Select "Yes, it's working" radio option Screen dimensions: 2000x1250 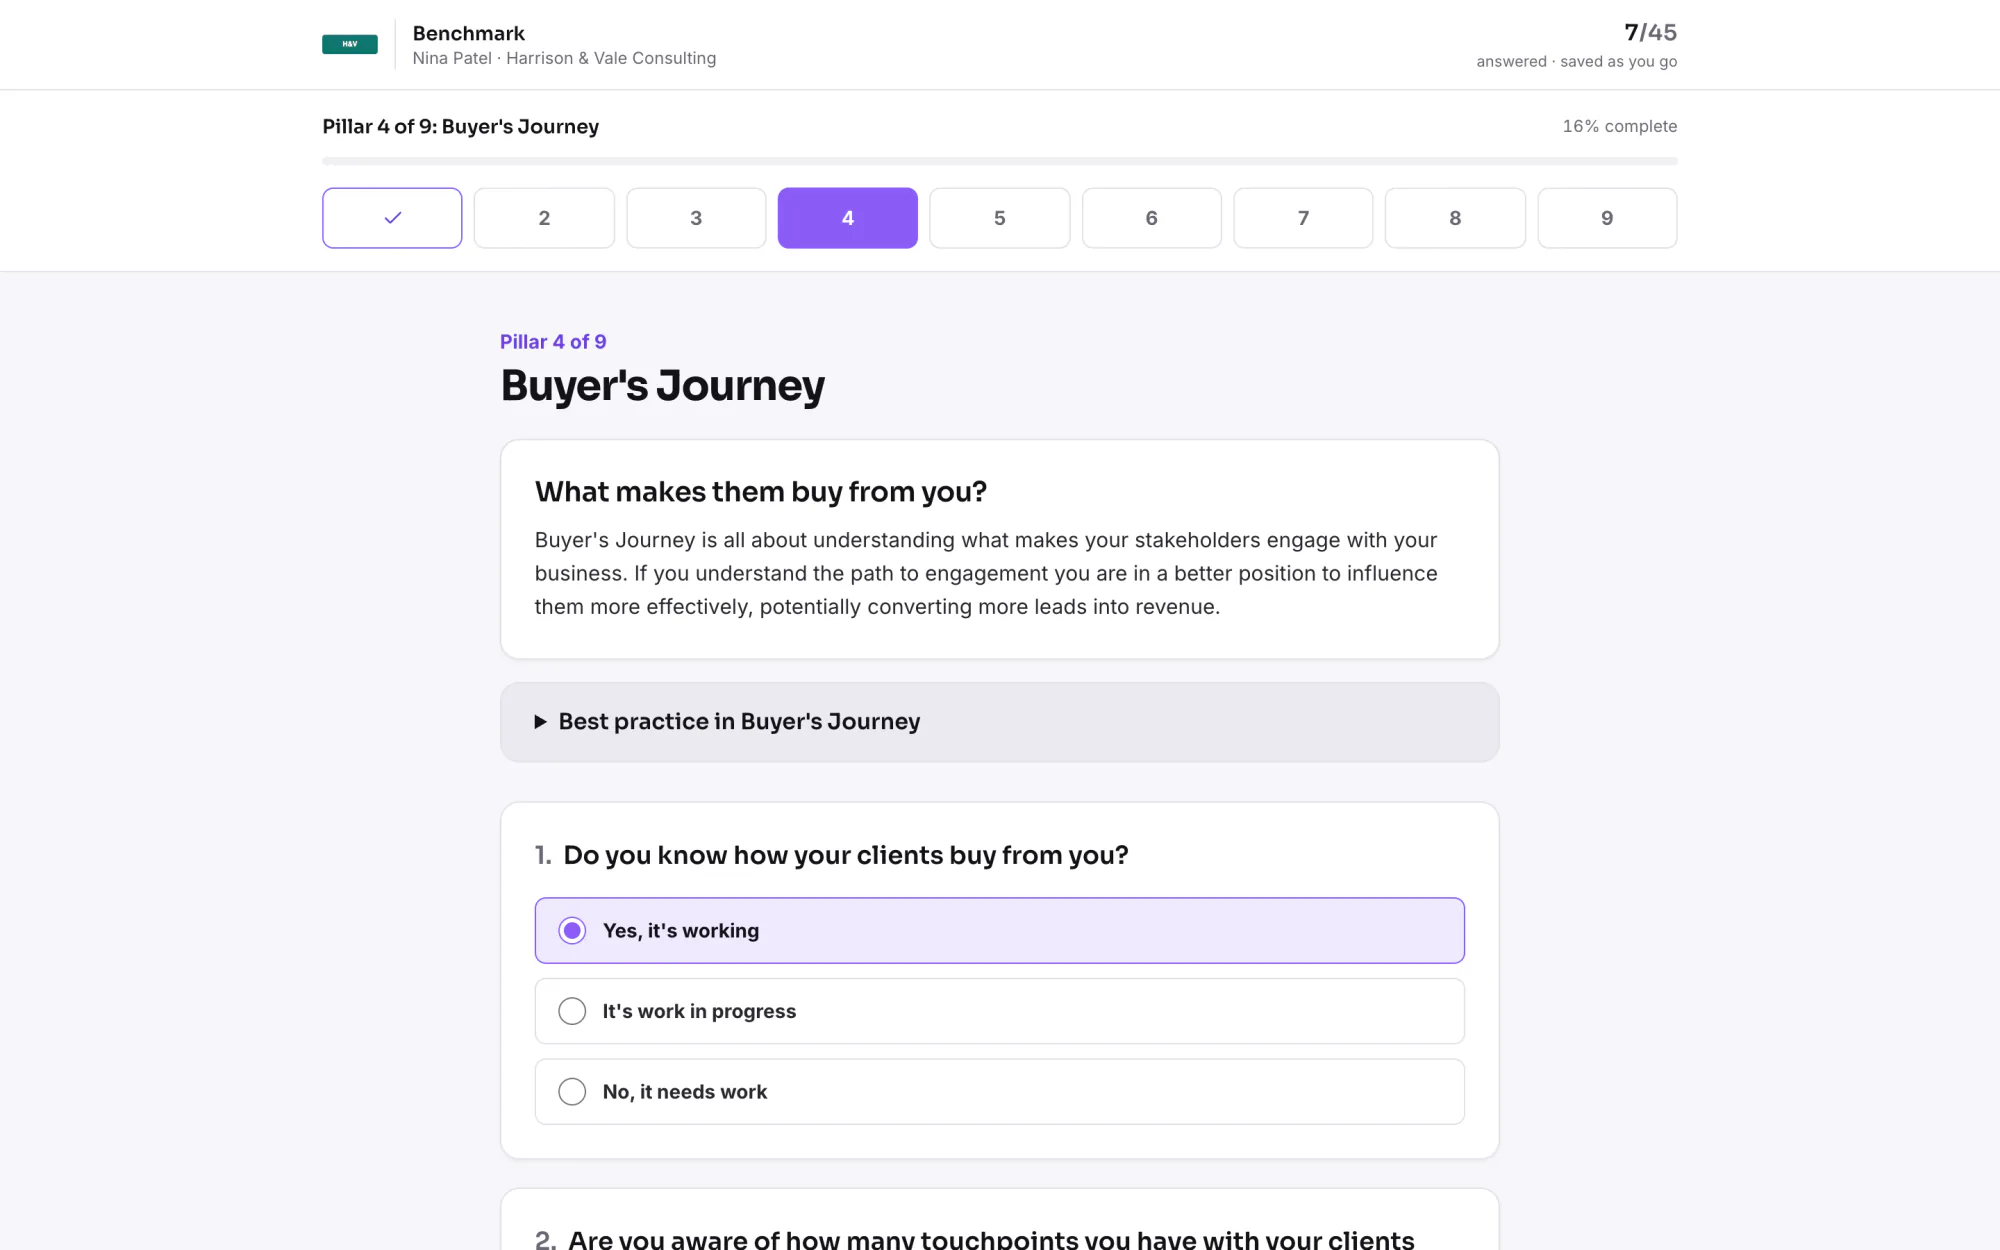[1000, 931]
